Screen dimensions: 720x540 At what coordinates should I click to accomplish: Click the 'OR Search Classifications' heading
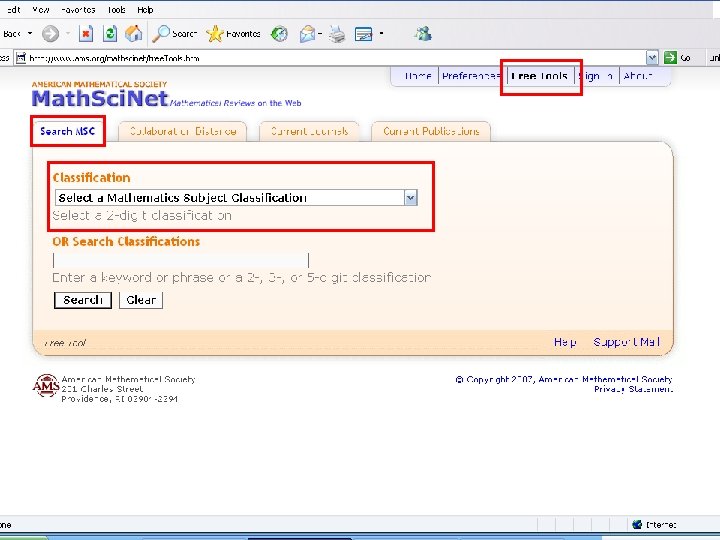click(126, 242)
